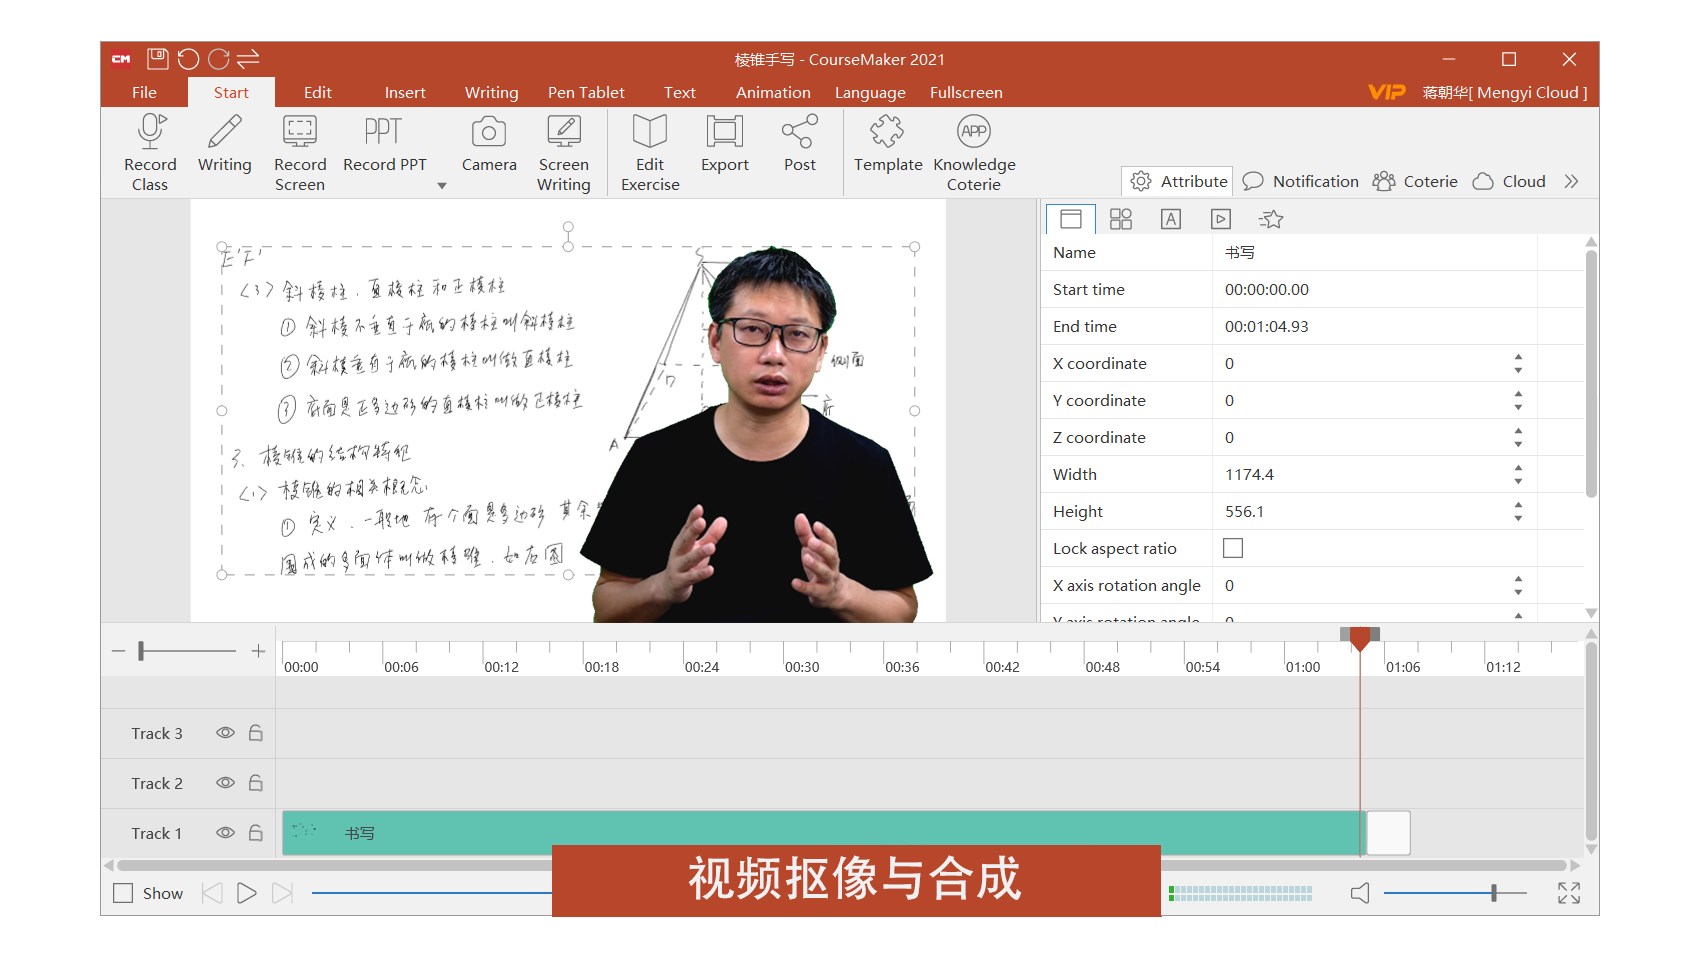Adjust the Width stepper
This screenshot has height=956, width=1700.
click(1518, 474)
